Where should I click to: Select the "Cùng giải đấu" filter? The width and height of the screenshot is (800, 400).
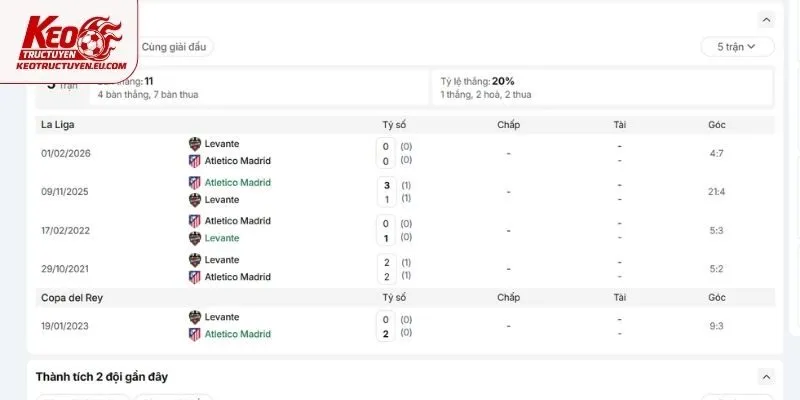[x=174, y=47]
